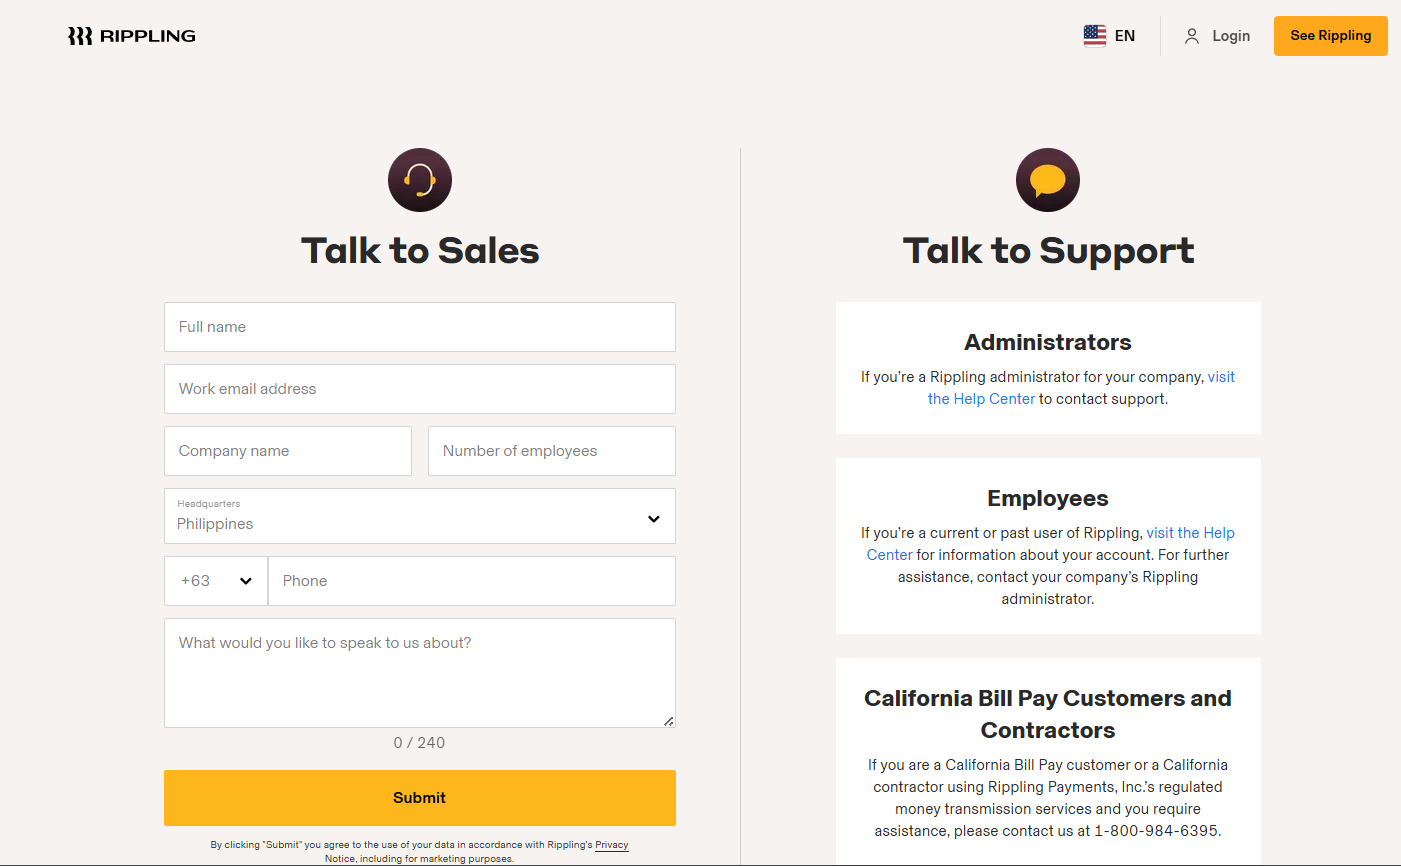Open the +63 phone country code dropdown
The height and width of the screenshot is (866, 1401).
(x=215, y=580)
